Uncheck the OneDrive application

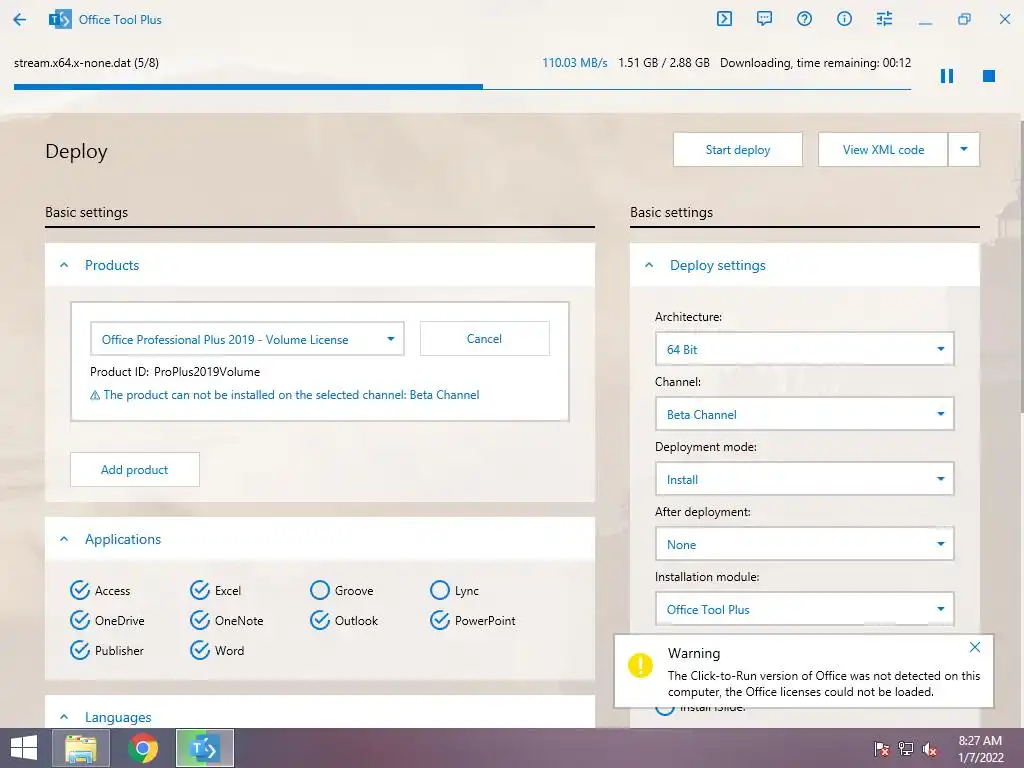click(80, 620)
